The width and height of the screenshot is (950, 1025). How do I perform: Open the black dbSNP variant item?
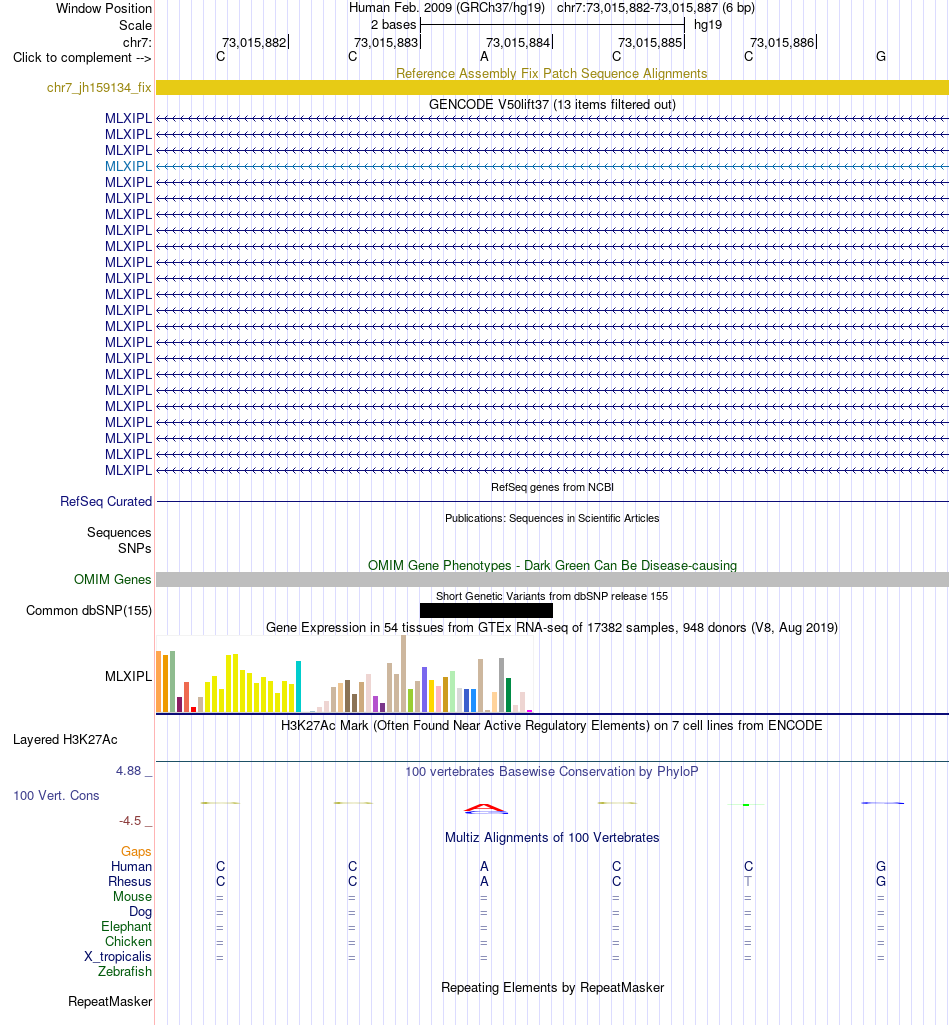pos(486,611)
